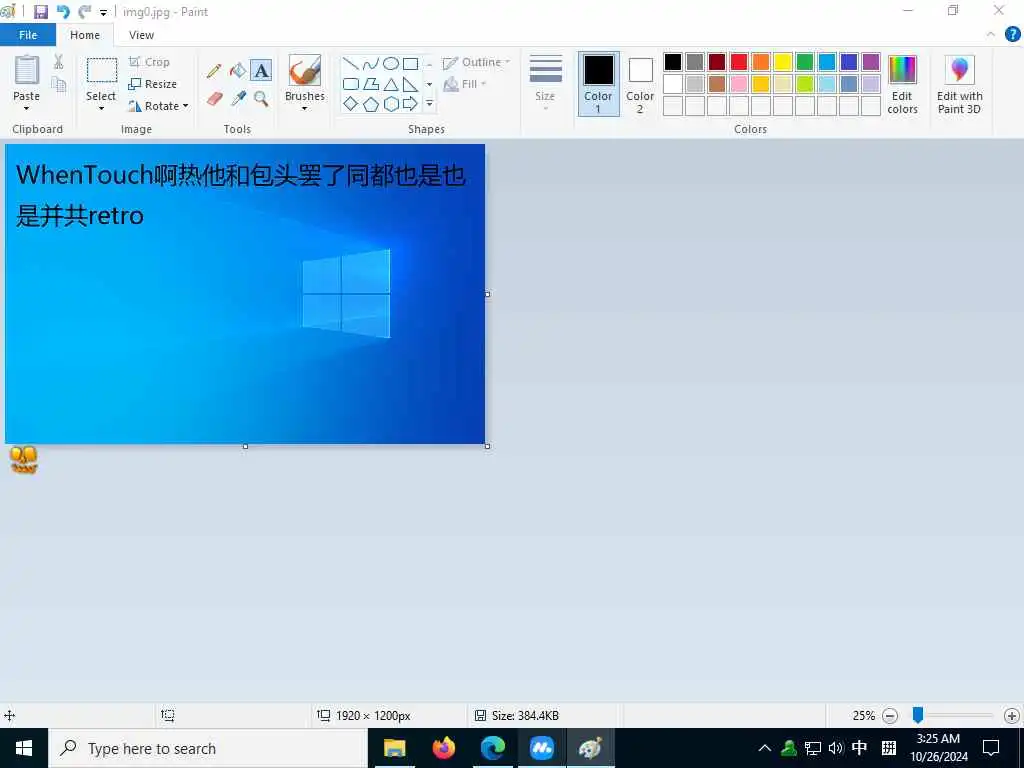The image size is (1024, 768).
Task: Click the Windows Start button
Action: pyautogui.click(x=24, y=748)
